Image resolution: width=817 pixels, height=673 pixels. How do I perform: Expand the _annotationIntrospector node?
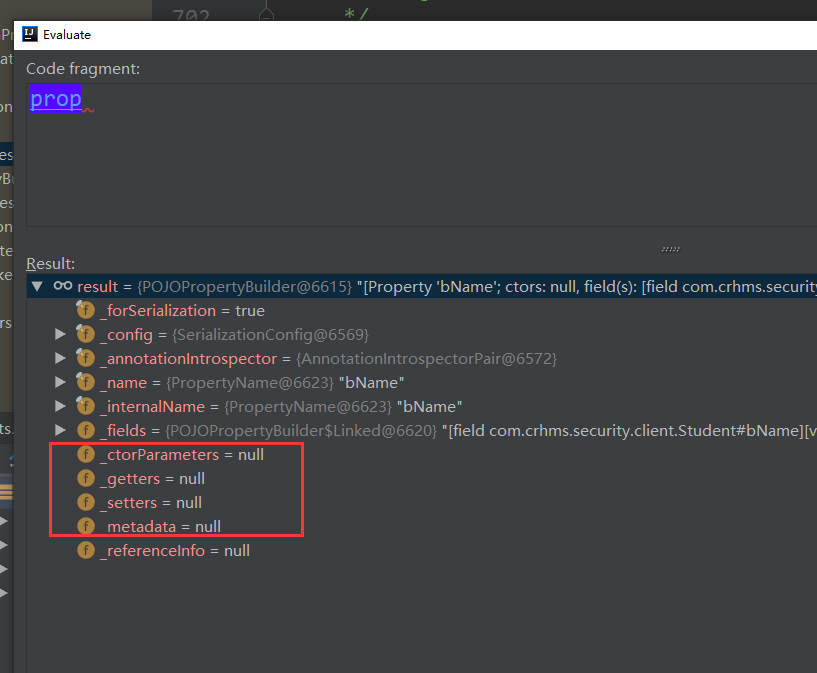(x=61, y=359)
